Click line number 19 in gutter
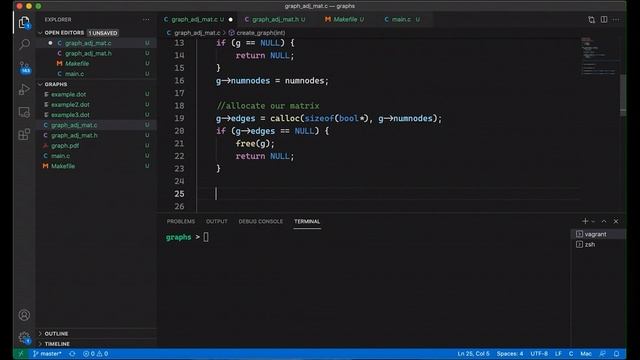The image size is (640, 360). click(x=179, y=118)
